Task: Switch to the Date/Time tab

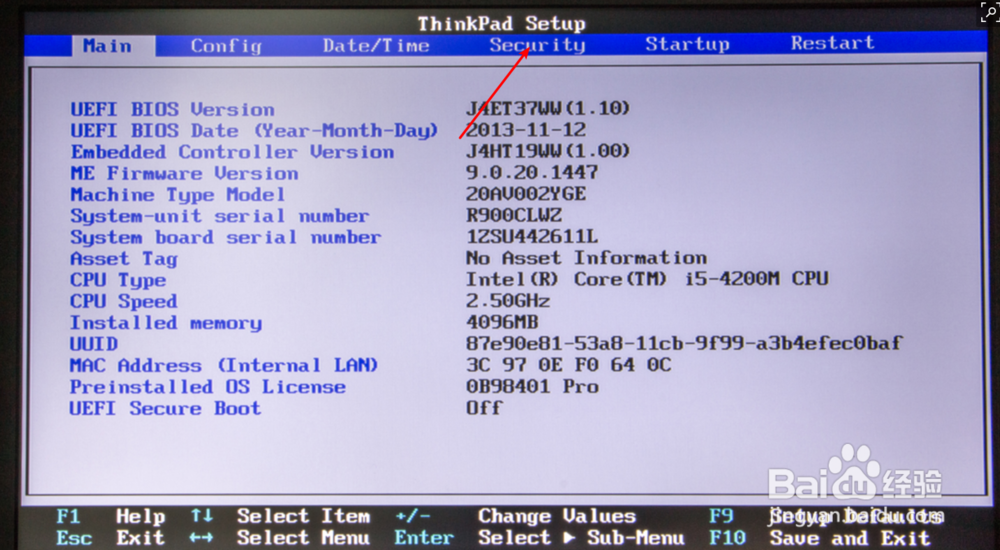Action: click(376, 45)
